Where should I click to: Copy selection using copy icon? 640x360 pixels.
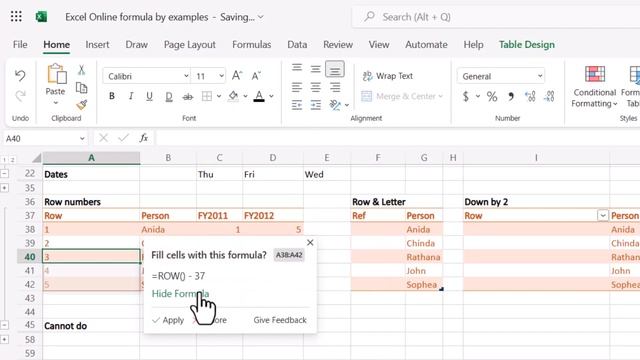(81, 88)
